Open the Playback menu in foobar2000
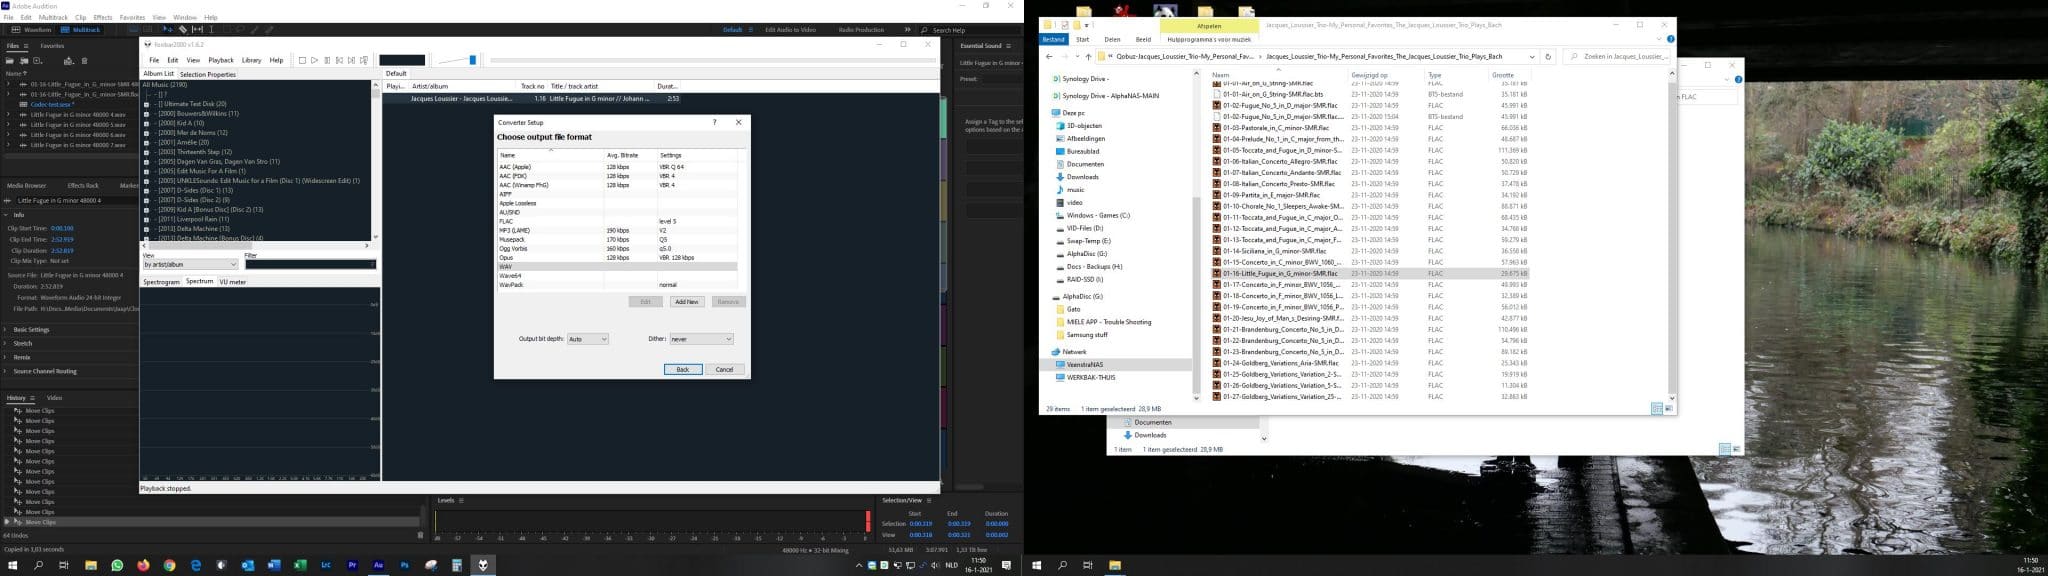 point(221,60)
